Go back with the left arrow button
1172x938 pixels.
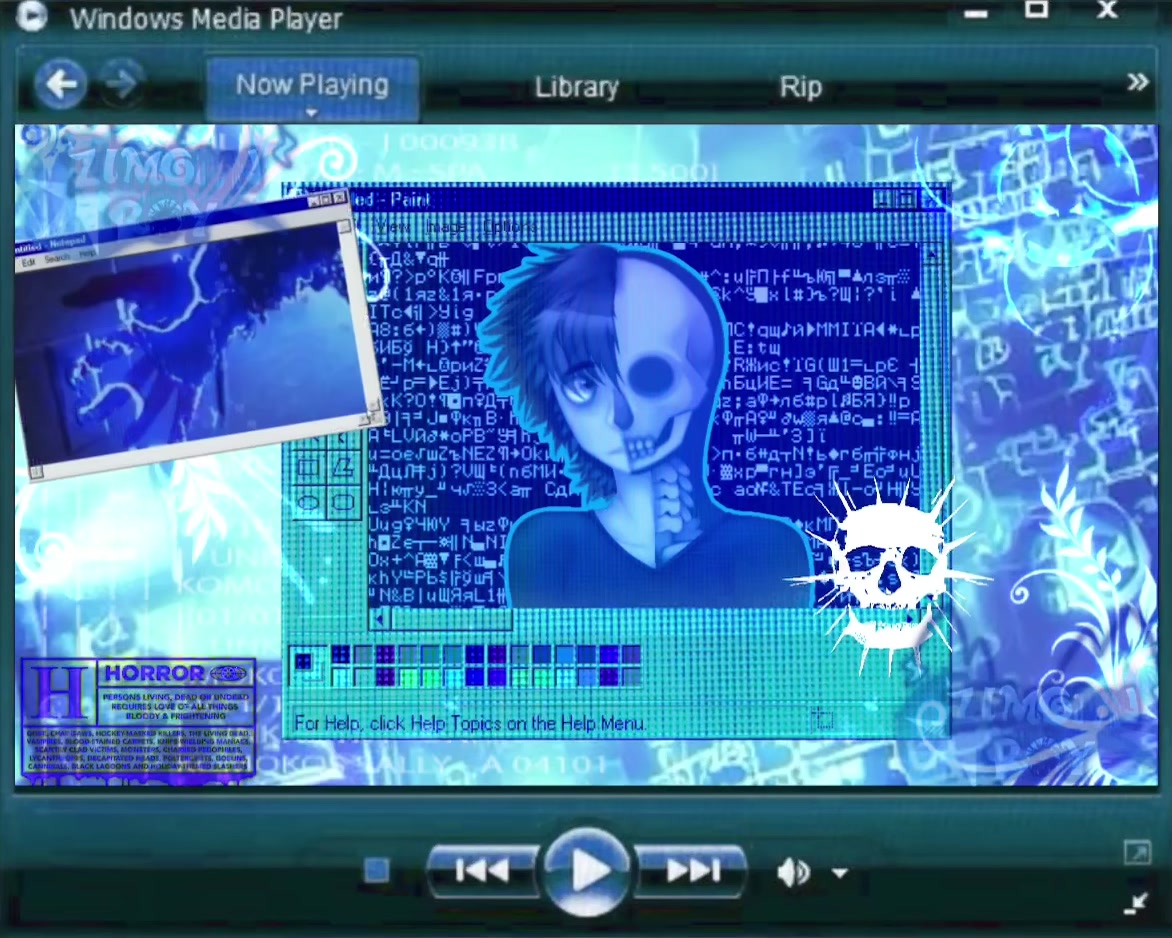[x=61, y=83]
